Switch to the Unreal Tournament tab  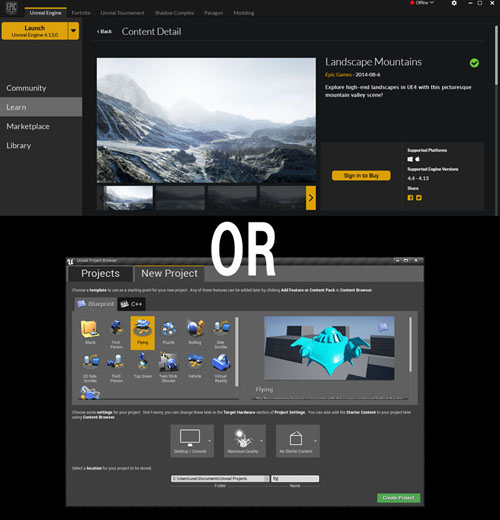(x=122, y=13)
